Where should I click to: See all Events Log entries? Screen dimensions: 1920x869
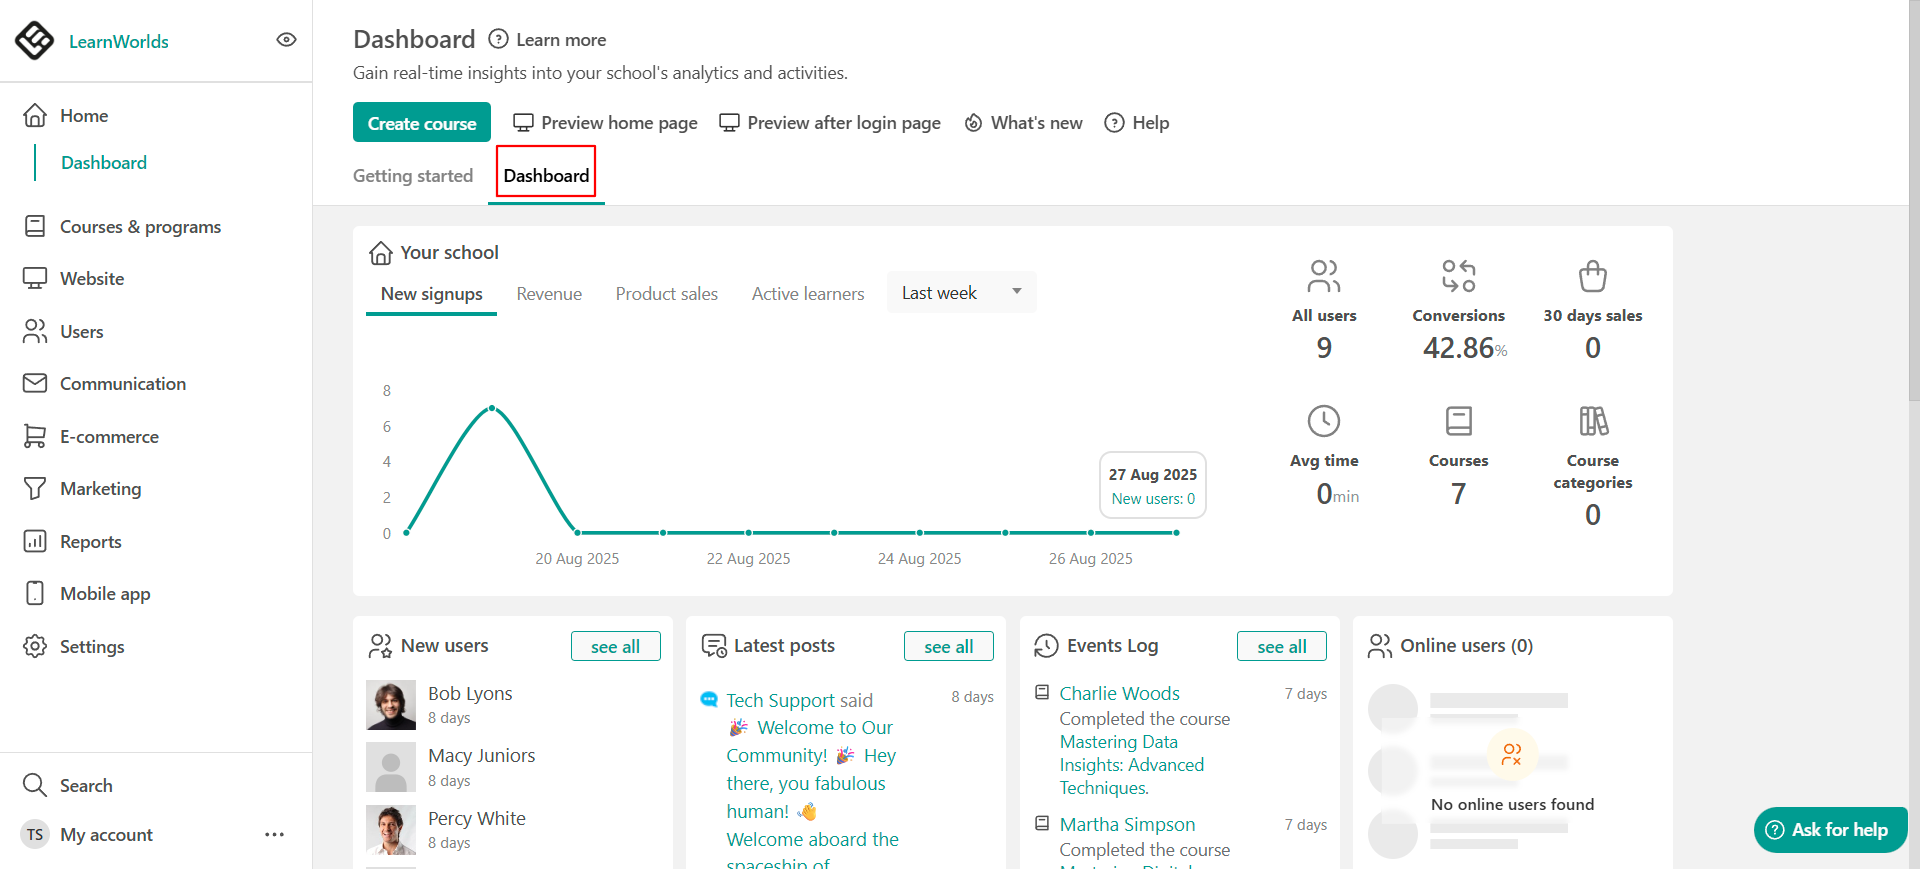click(1282, 647)
